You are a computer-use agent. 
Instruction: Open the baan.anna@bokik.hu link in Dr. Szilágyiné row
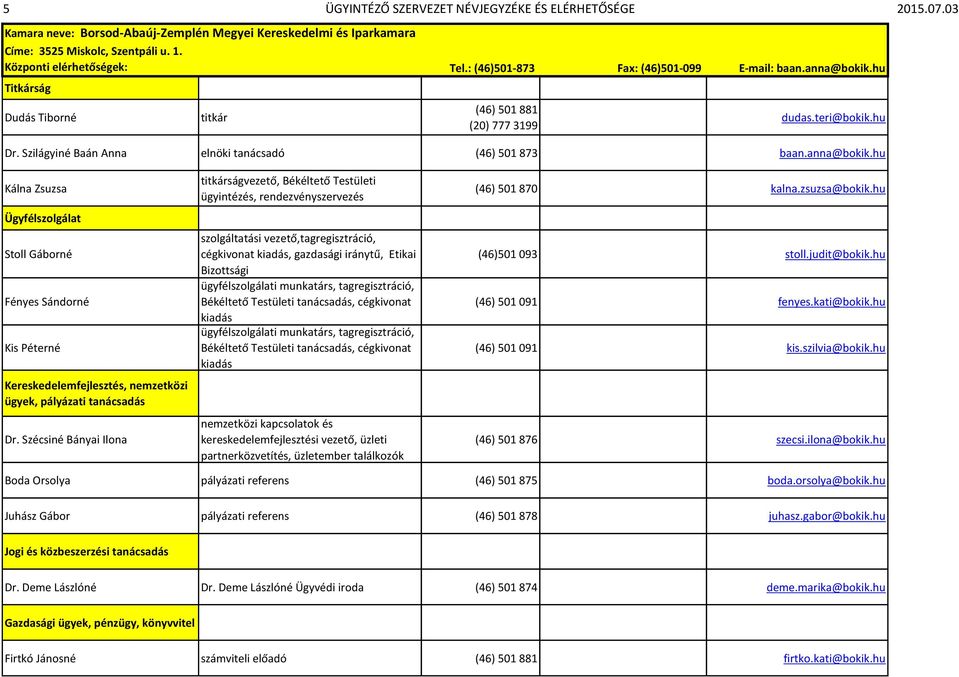click(x=832, y=153)
